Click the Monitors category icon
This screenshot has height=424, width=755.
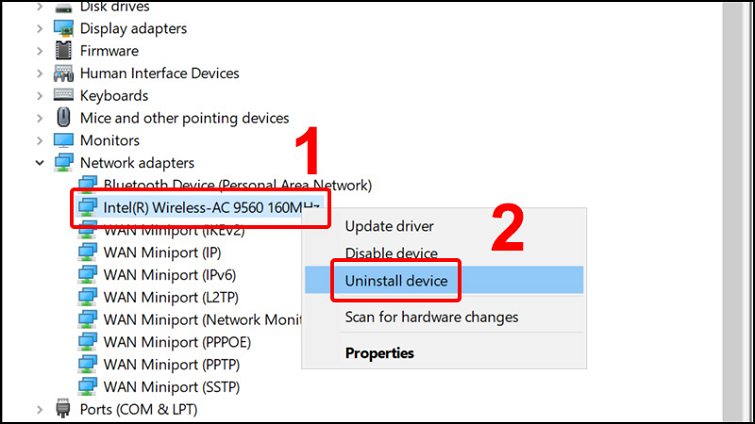[x=63, y=141]
